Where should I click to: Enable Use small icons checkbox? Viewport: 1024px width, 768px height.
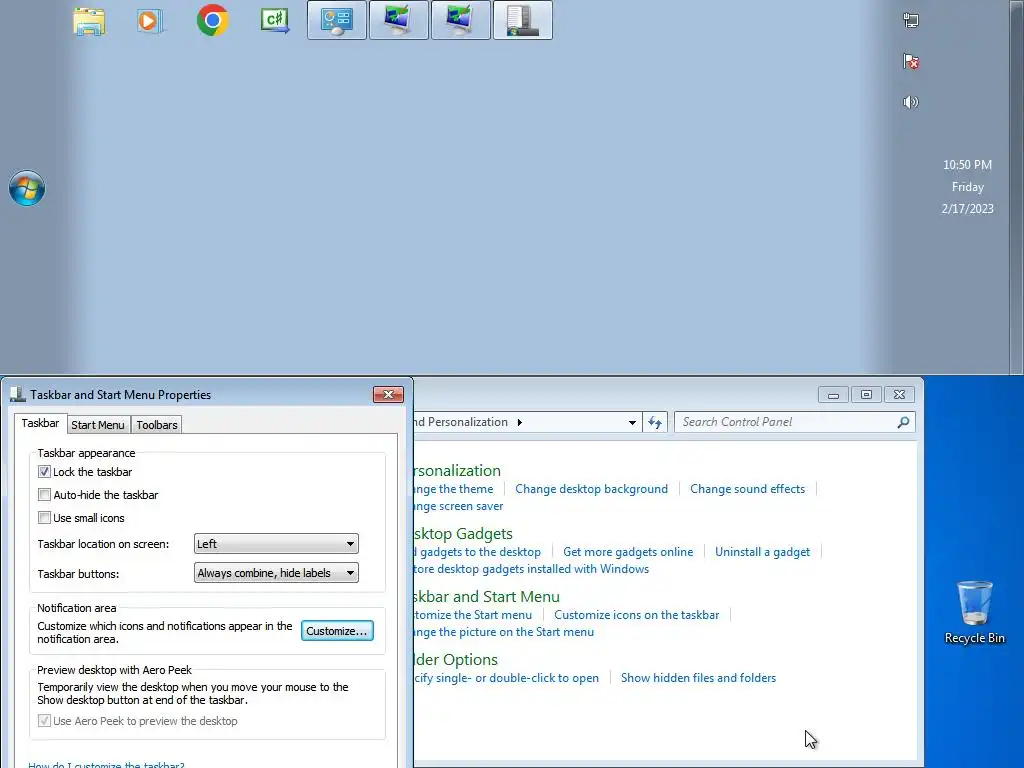(x=44, y=517)
